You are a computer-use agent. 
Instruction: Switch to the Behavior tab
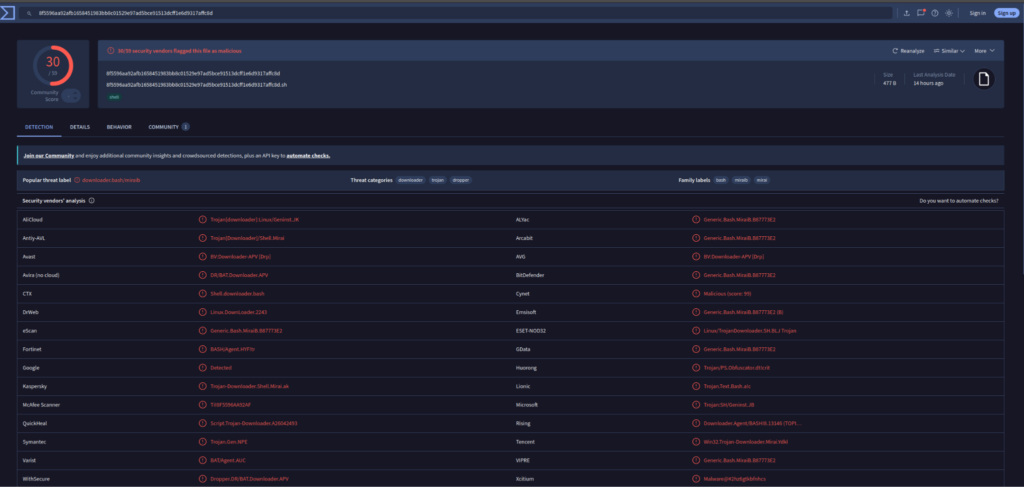119,127
